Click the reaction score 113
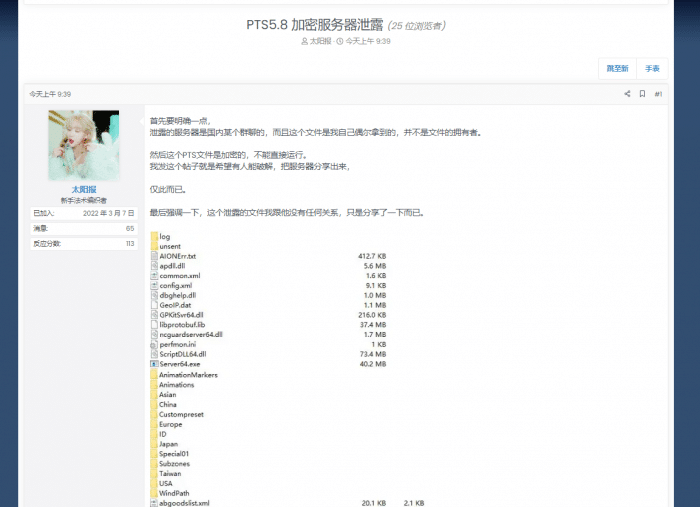 tap(129, 243)
